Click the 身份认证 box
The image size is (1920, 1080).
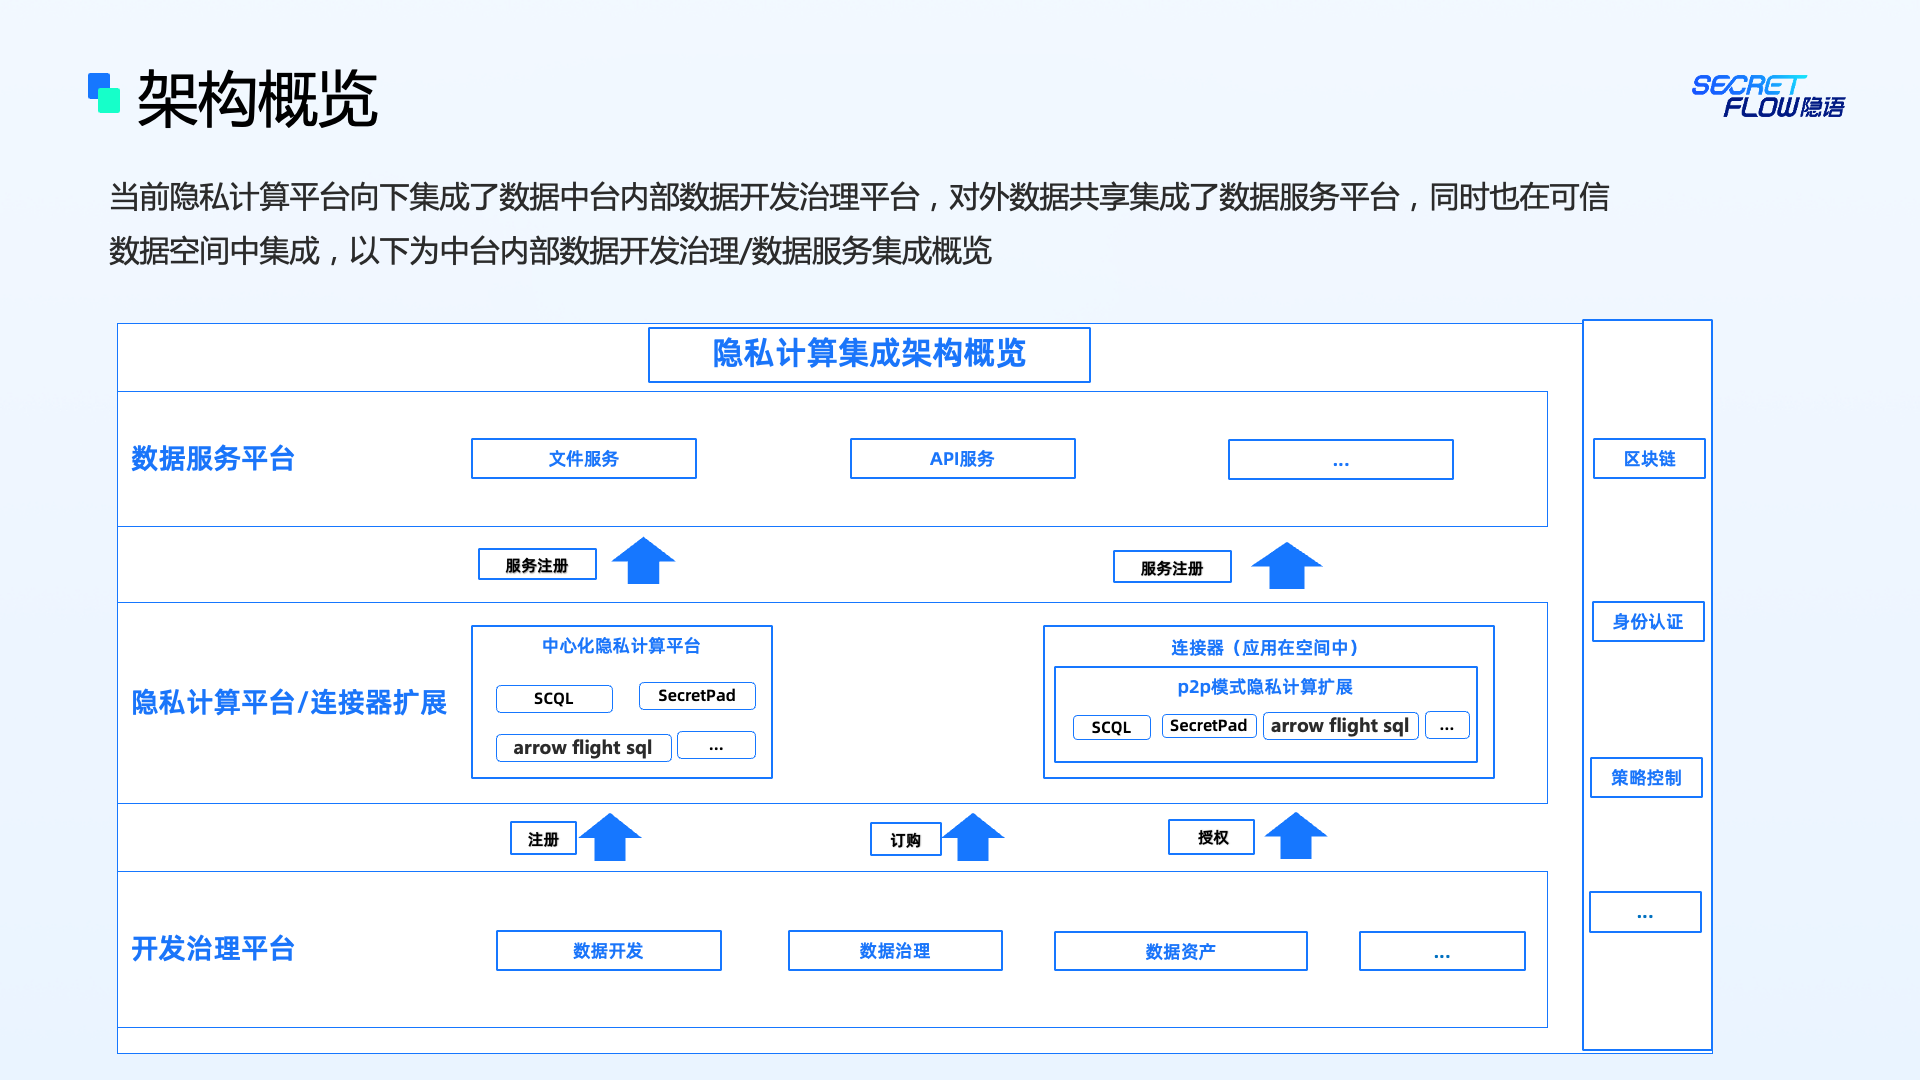tap(1647, 622)
